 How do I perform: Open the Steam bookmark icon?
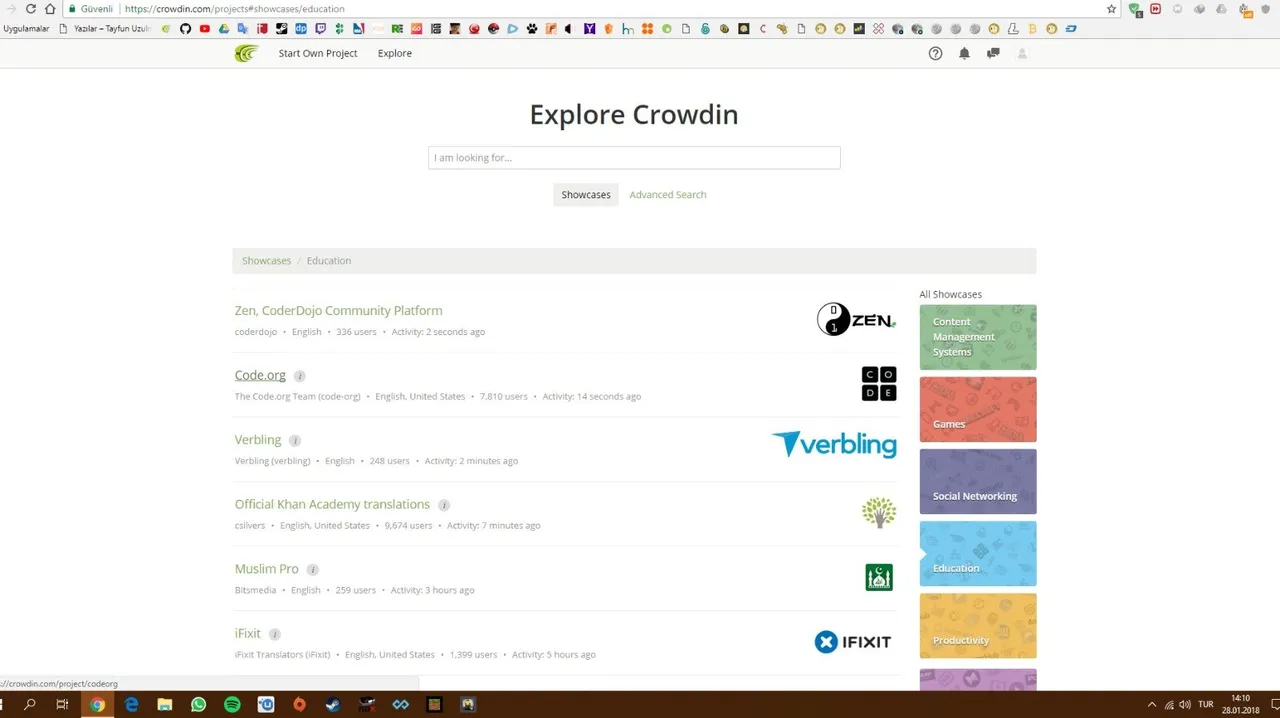point(281,29)
